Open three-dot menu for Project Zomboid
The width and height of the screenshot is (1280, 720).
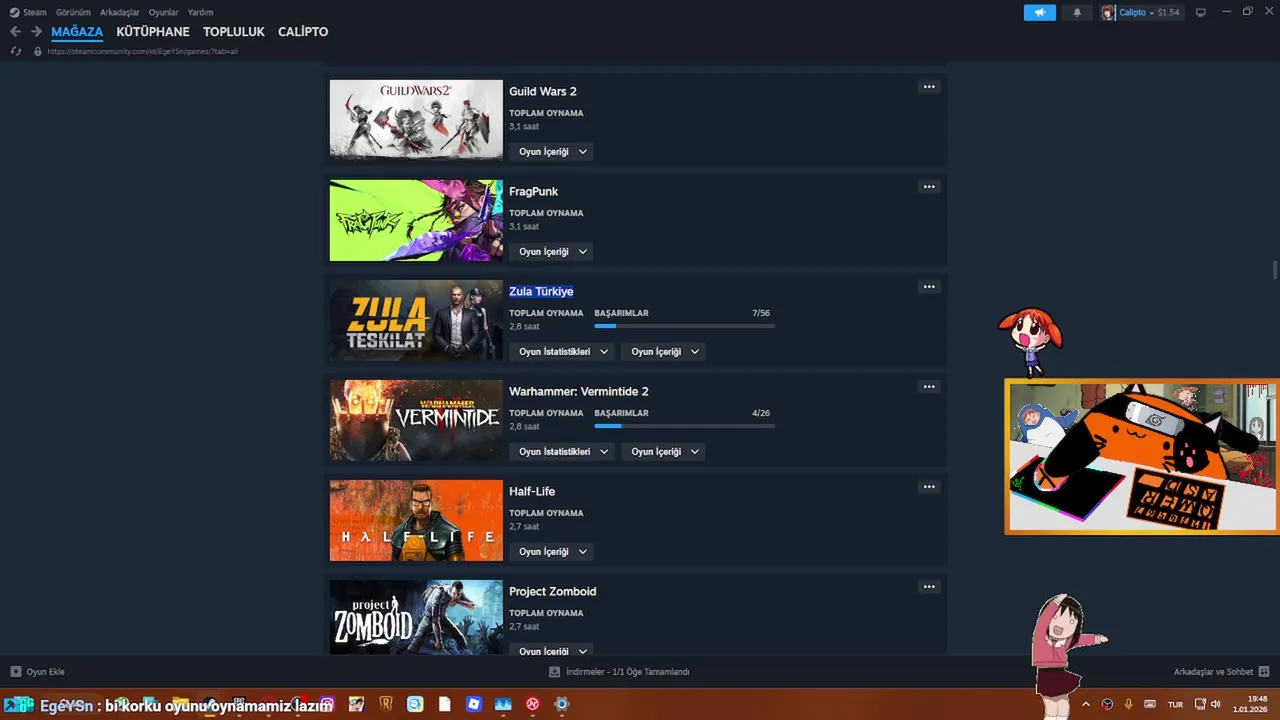point(929,587)
